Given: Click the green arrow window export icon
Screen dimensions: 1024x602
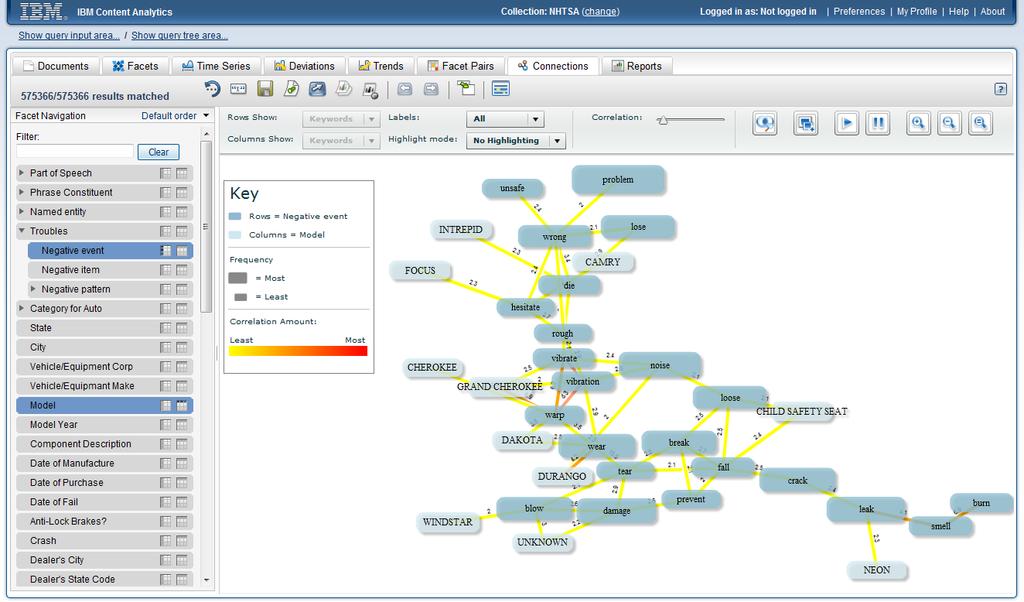Looking at the screenshot, I should (x=466, y=88).
